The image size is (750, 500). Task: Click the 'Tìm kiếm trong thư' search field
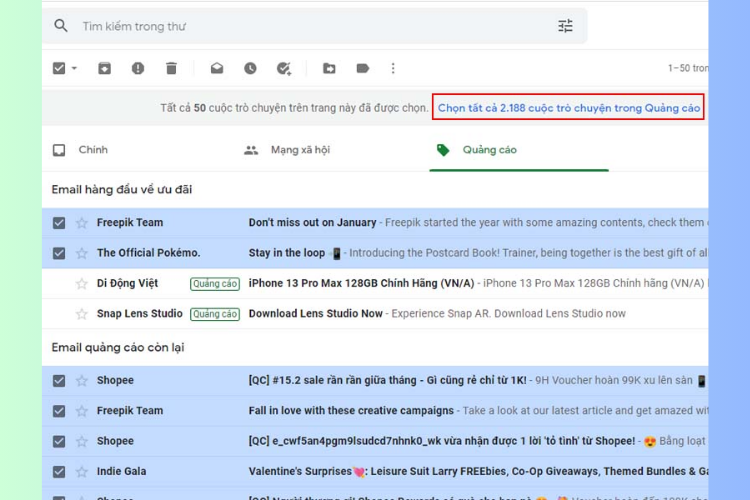pos(300,26)
